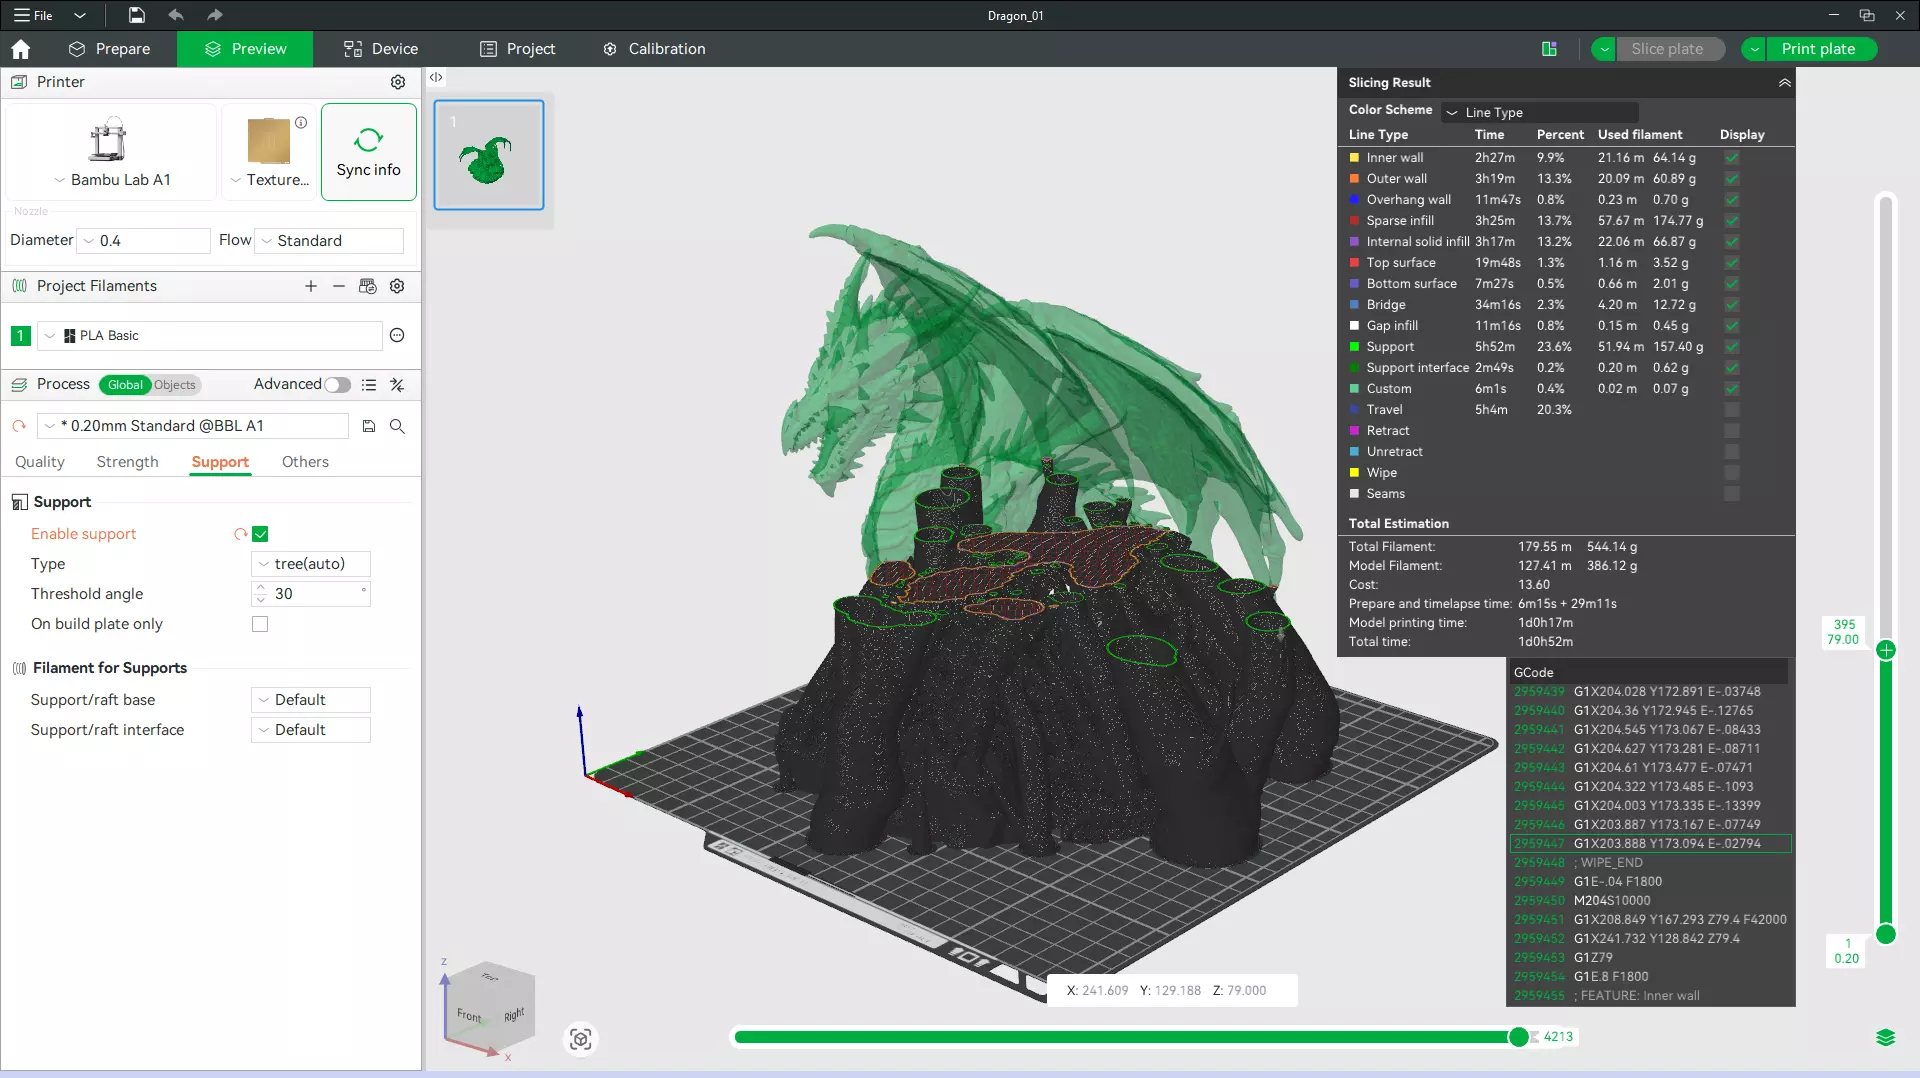Viewport: 1920px width, 1078px height.
Task: Switch process scope to Objects
Action: click(175, 385)
